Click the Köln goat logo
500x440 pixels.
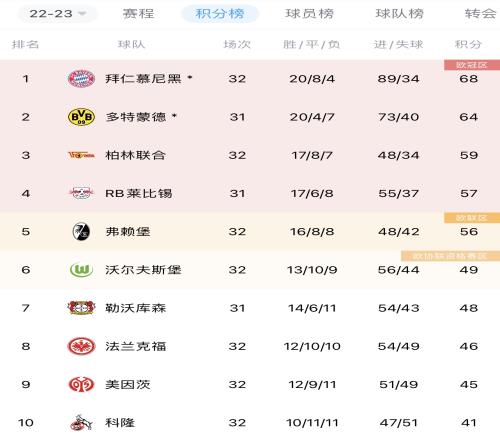click(81, 422)
